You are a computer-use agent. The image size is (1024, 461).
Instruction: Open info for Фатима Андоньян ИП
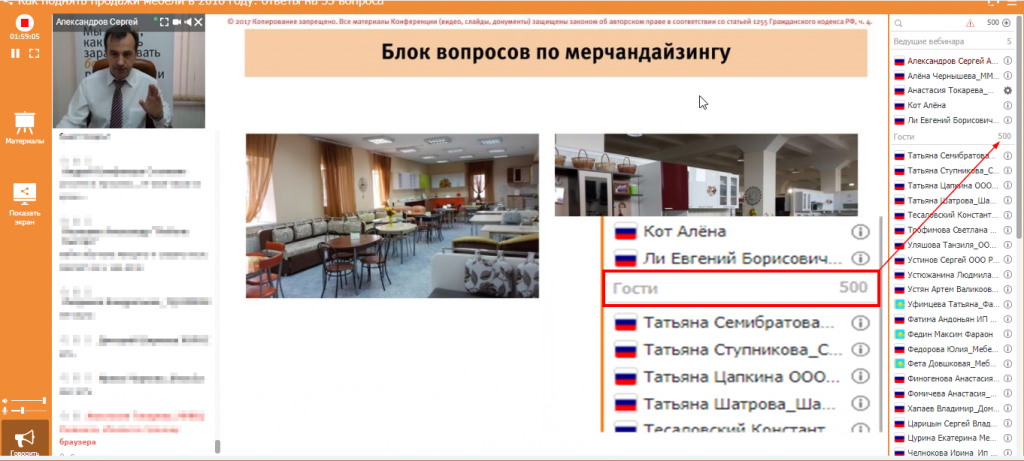(x=1007, y=319)
